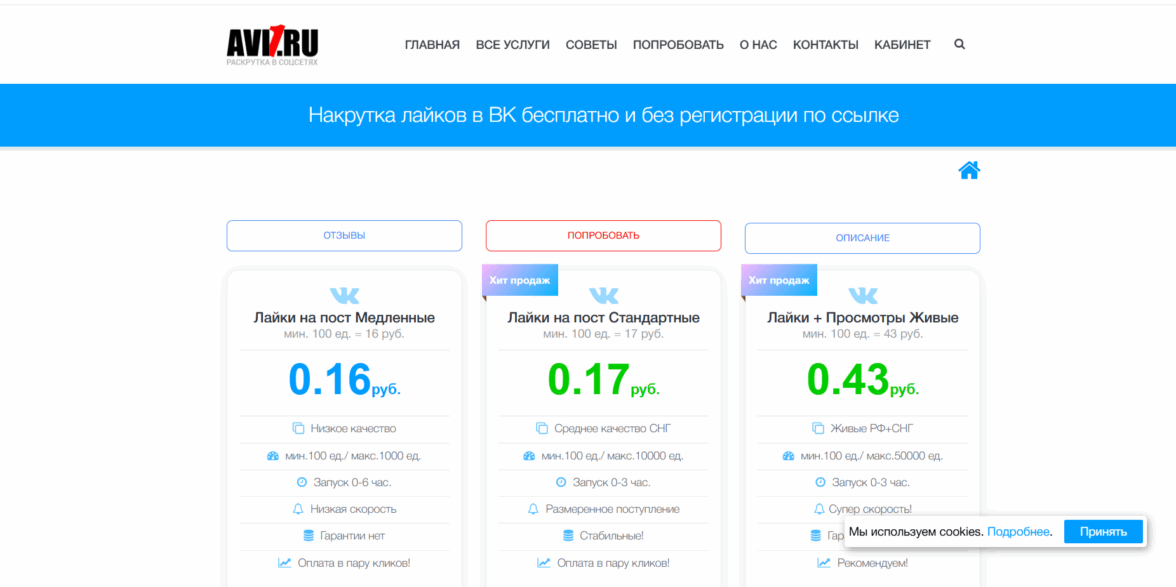Click Хит продаж badge on Живые card

click(778, 280)
